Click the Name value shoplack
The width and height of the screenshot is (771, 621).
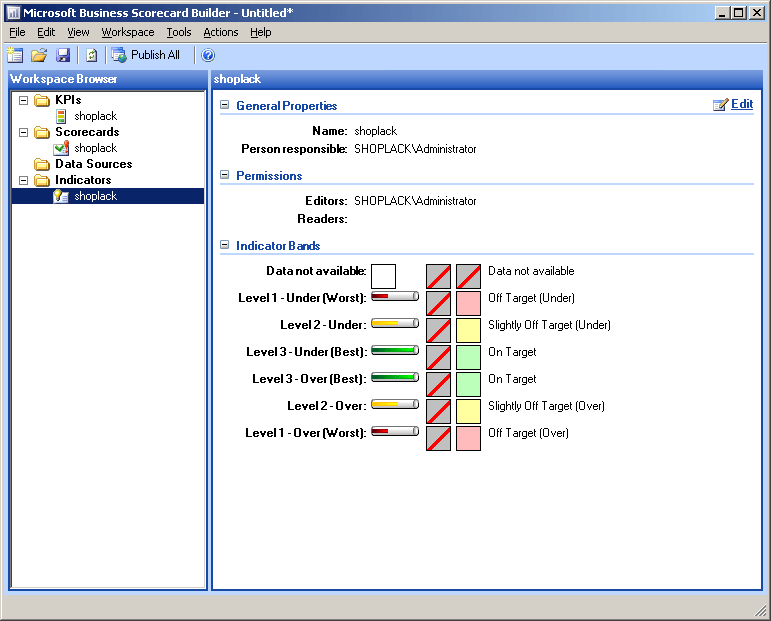coord(376,131)
